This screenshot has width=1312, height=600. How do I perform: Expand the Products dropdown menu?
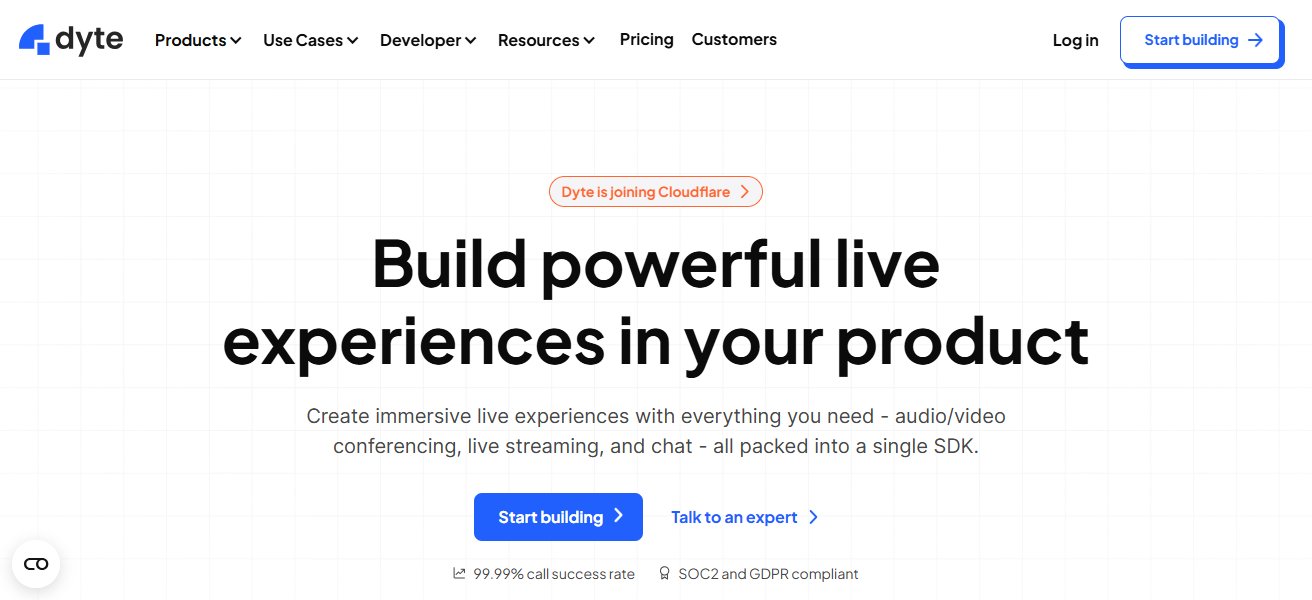point(198,40)
